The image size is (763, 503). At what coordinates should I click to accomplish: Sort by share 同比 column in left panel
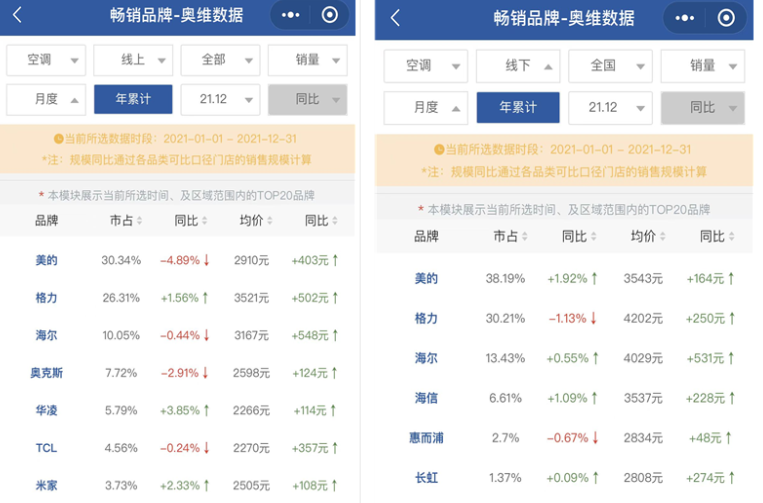(190, 220)
